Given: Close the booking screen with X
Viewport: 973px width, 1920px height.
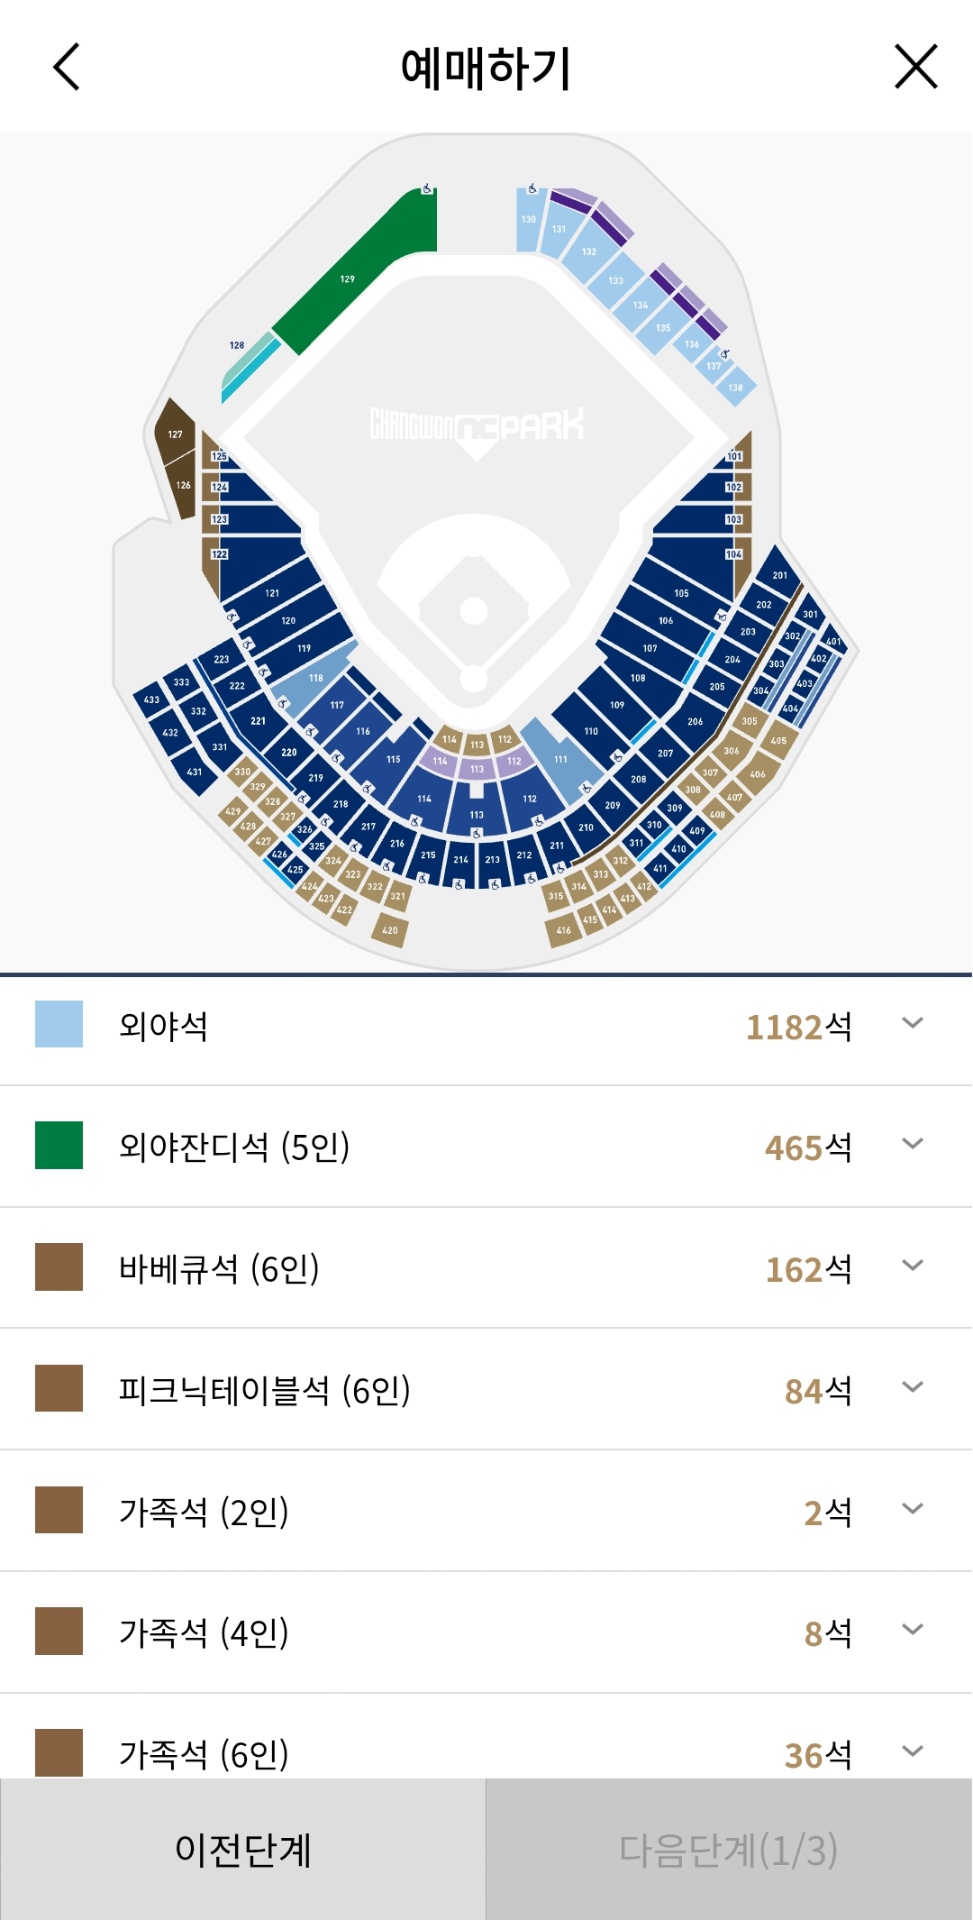Looking at the screenshot, I should pyautogui.click(x=915, y=67).
